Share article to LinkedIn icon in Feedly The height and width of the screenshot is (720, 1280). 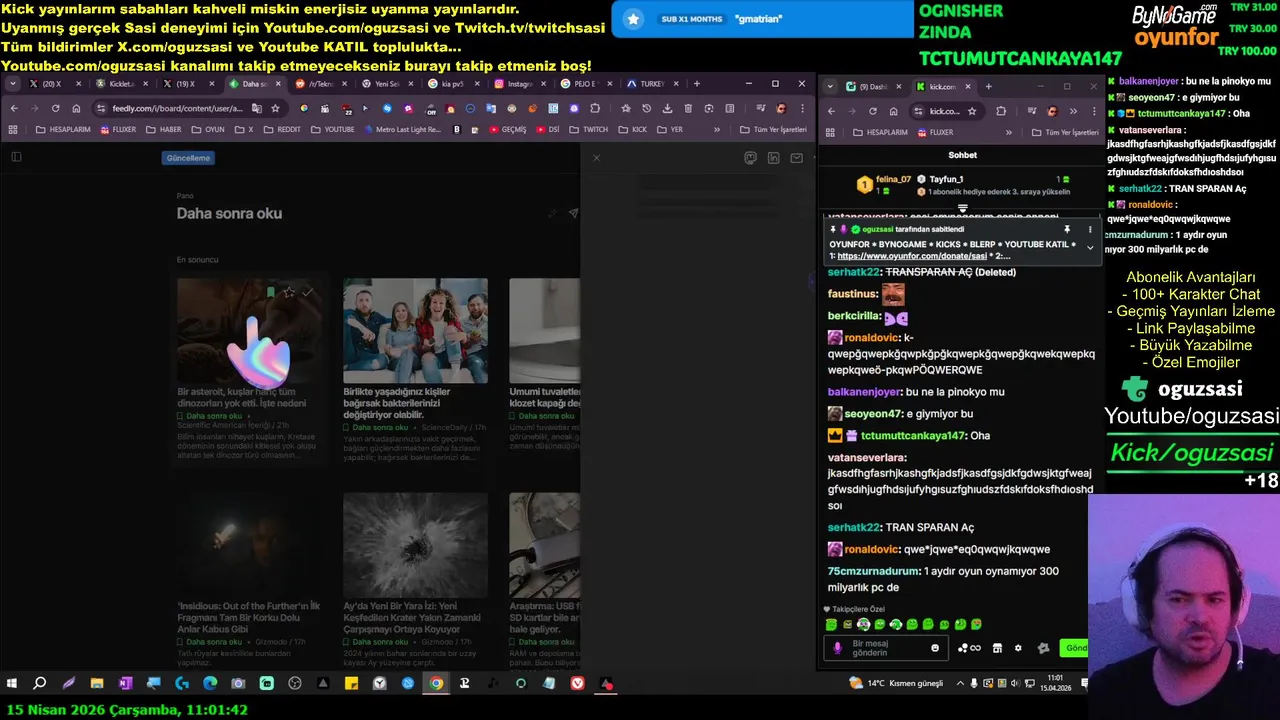tap(773, 157)
